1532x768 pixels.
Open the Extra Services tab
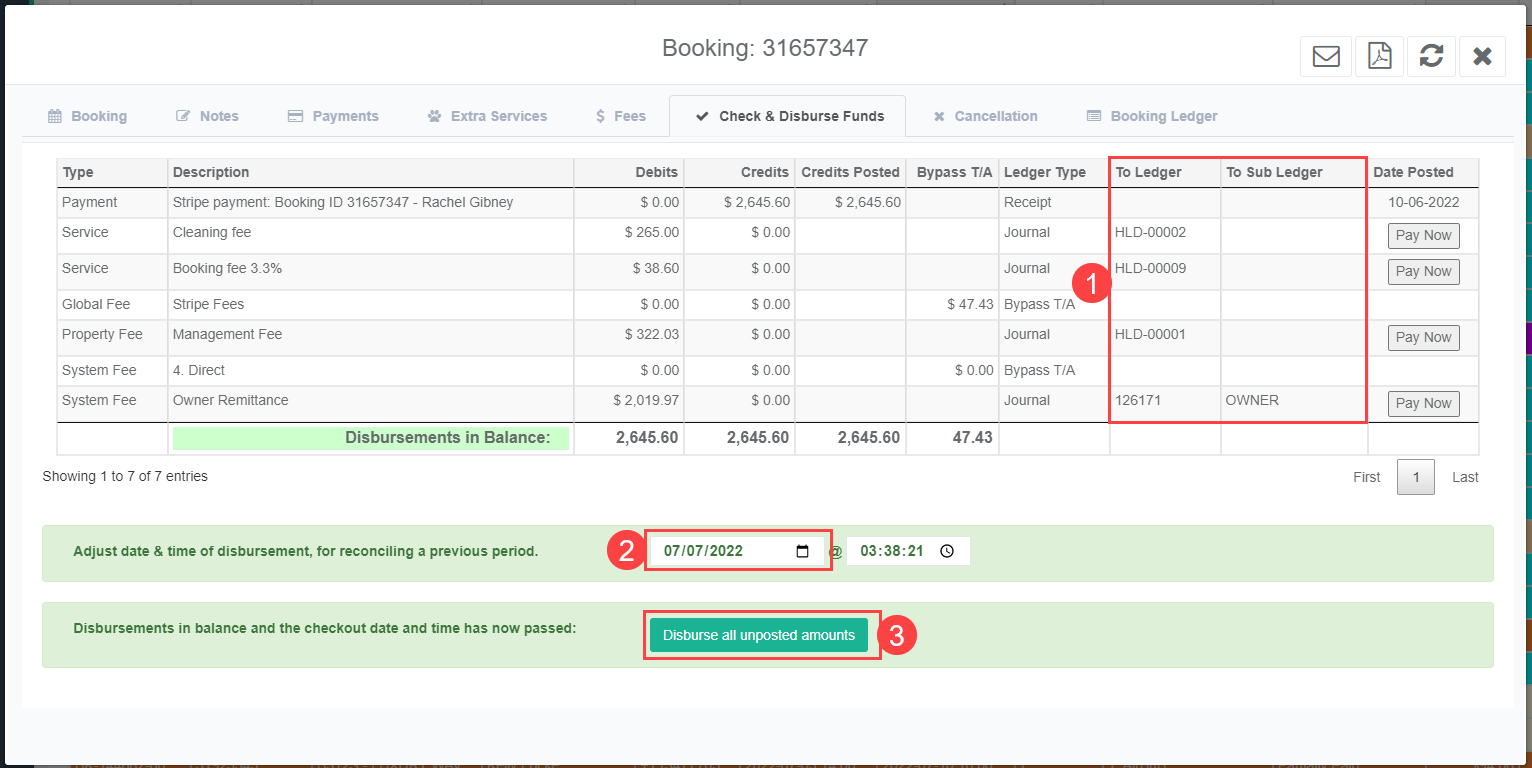(x=487, y=116)
